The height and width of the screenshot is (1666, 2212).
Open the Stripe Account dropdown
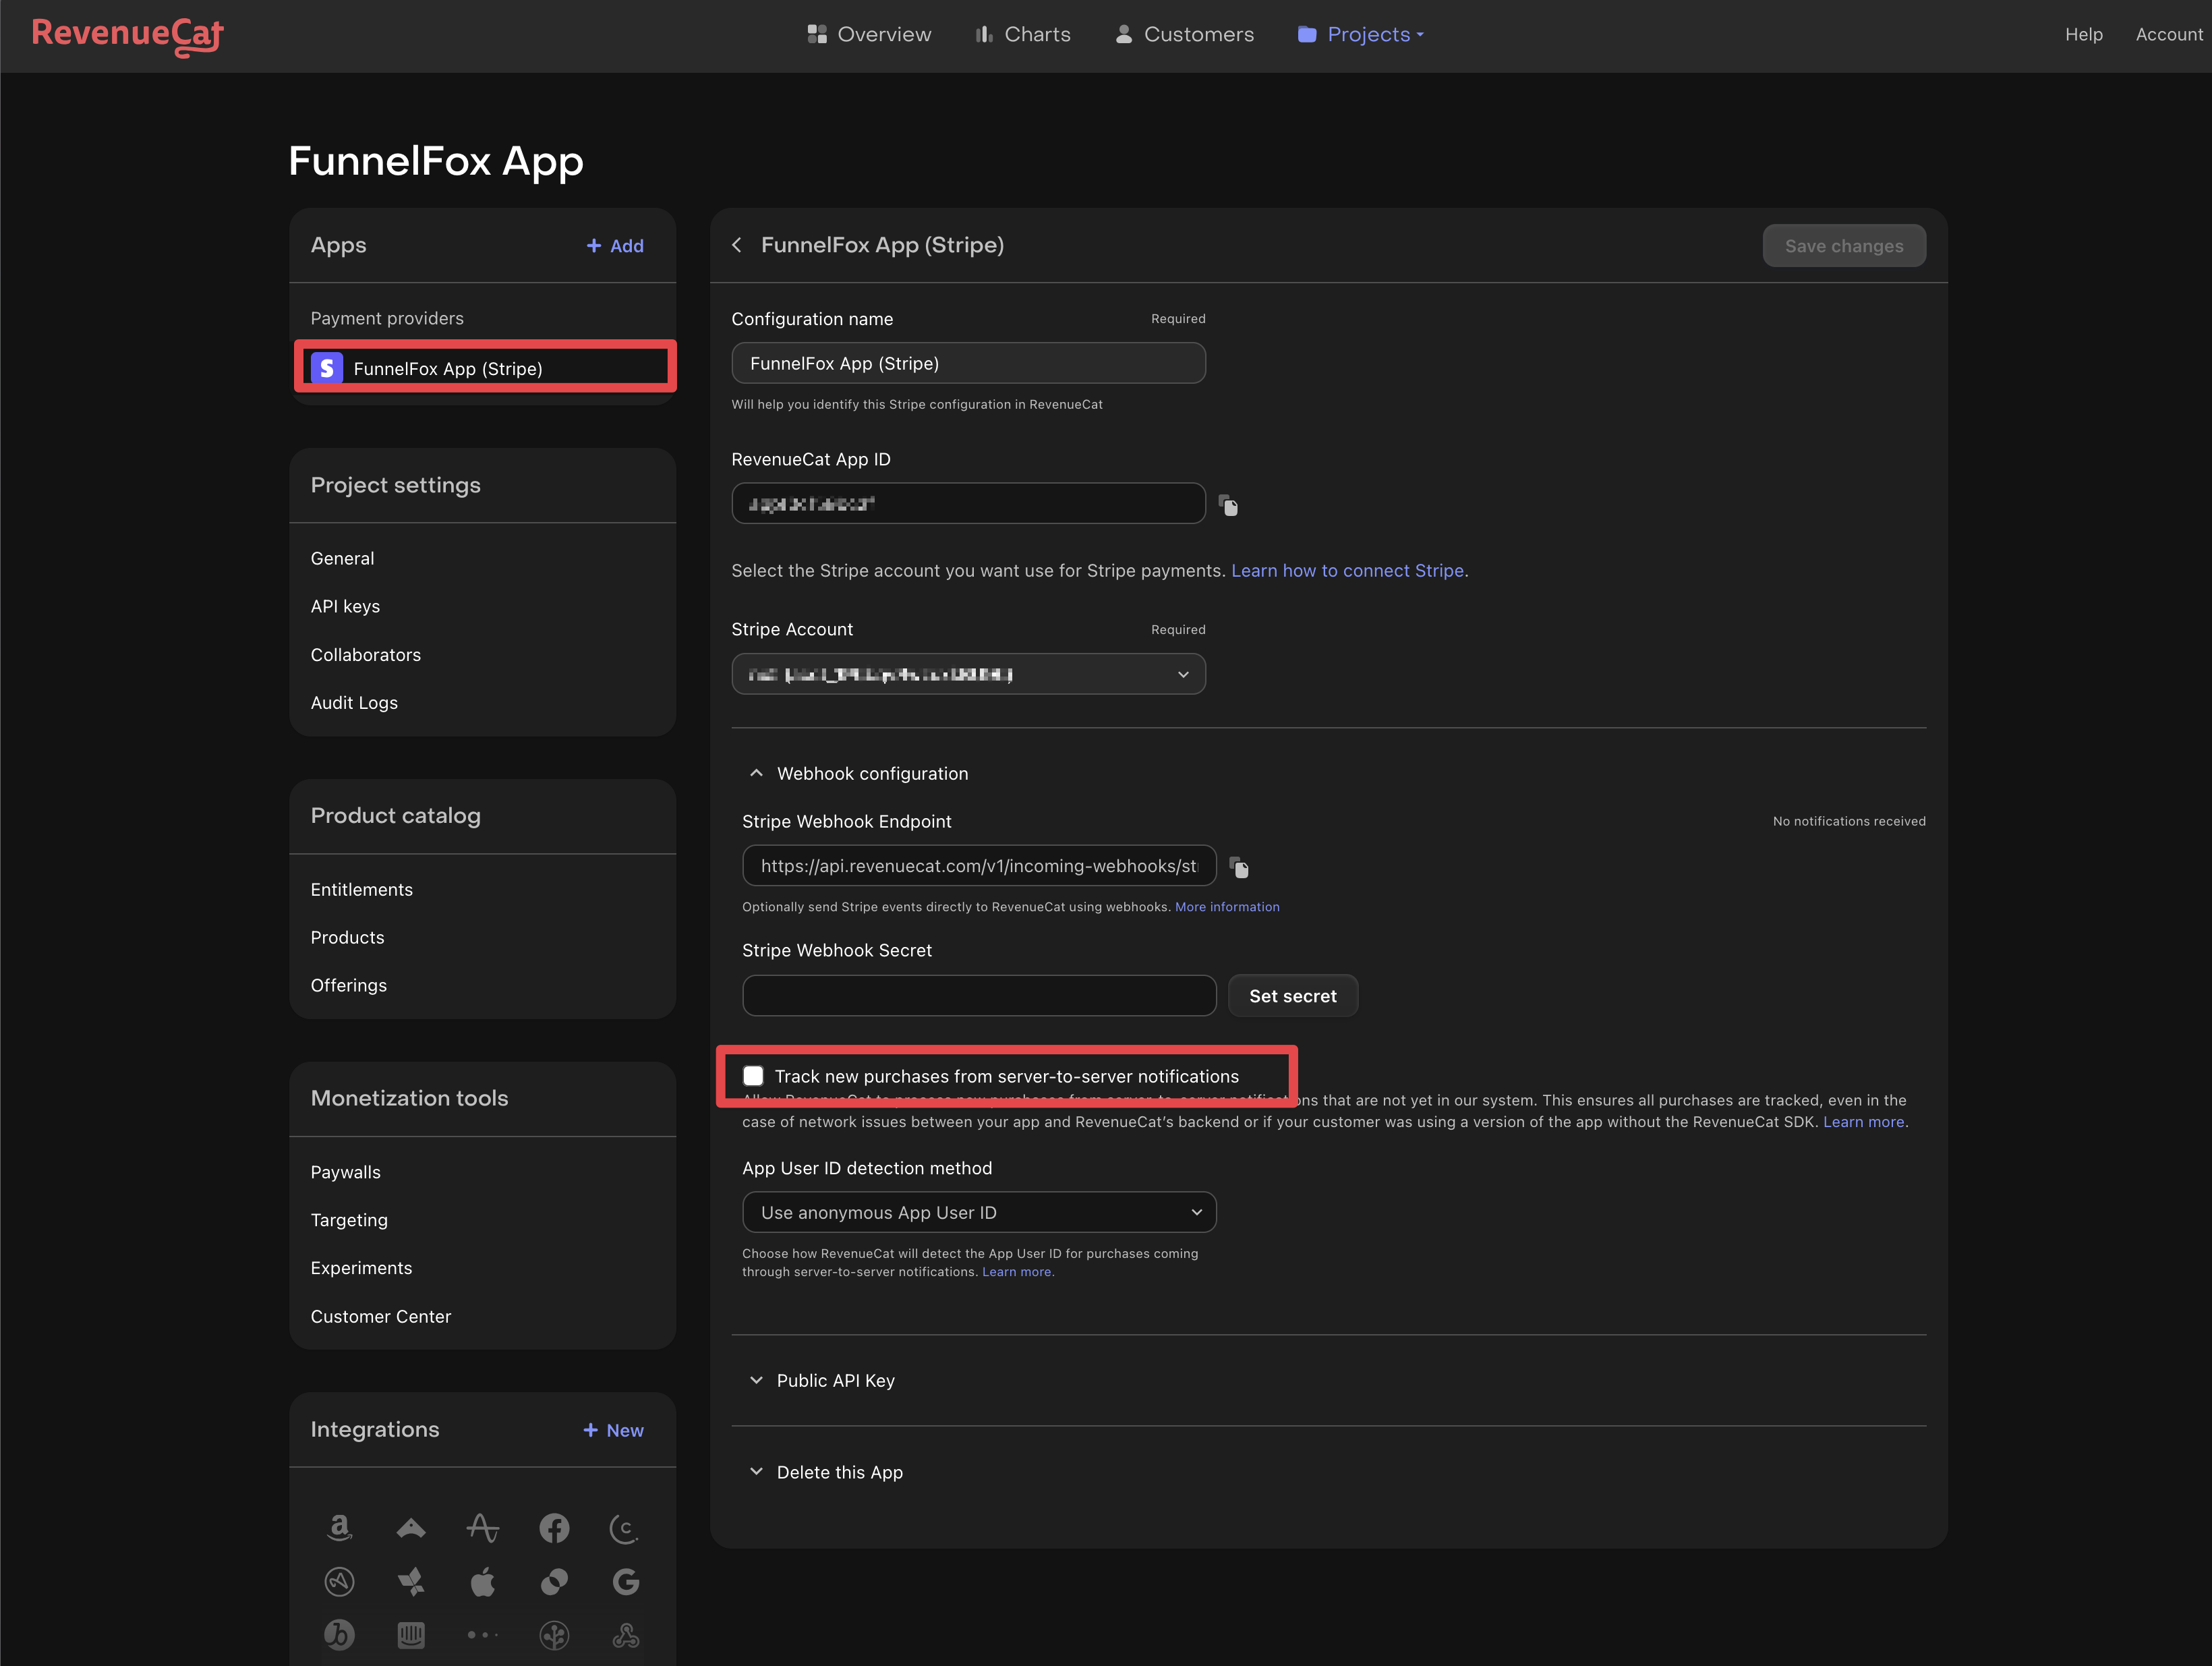(968, 674)
